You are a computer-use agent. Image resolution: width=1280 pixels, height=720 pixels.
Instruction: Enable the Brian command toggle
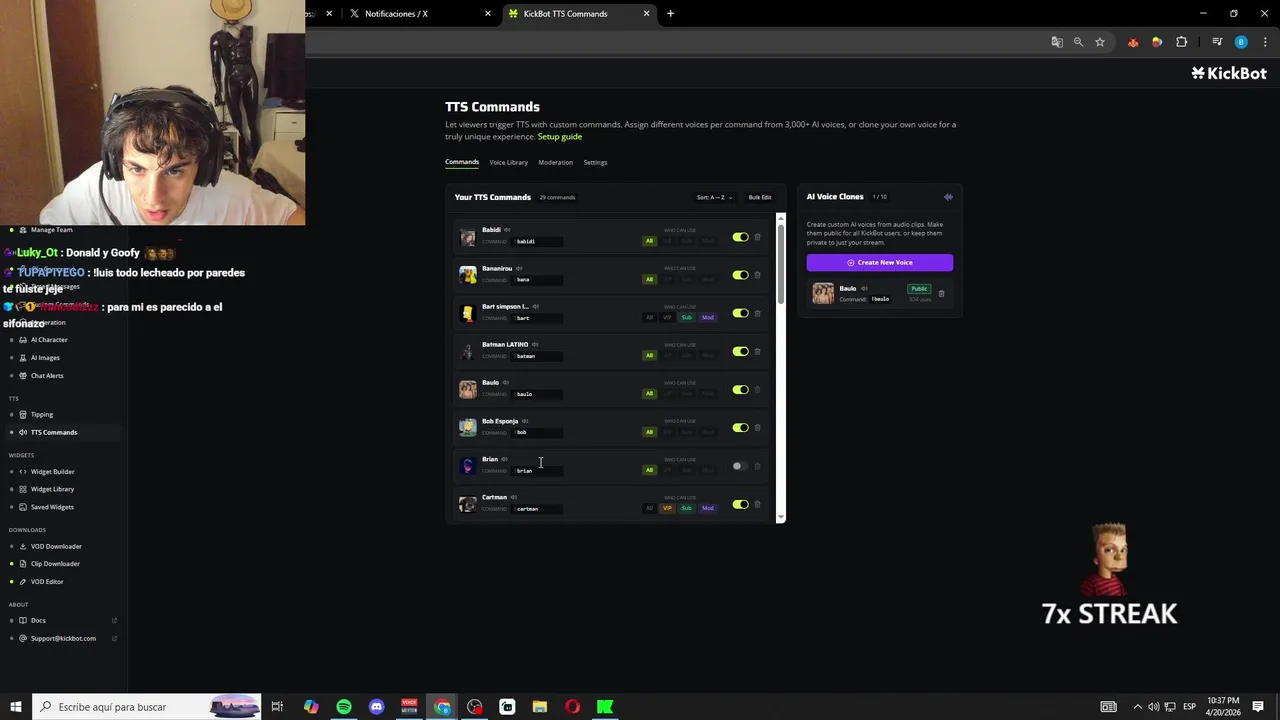coord(740,466)
